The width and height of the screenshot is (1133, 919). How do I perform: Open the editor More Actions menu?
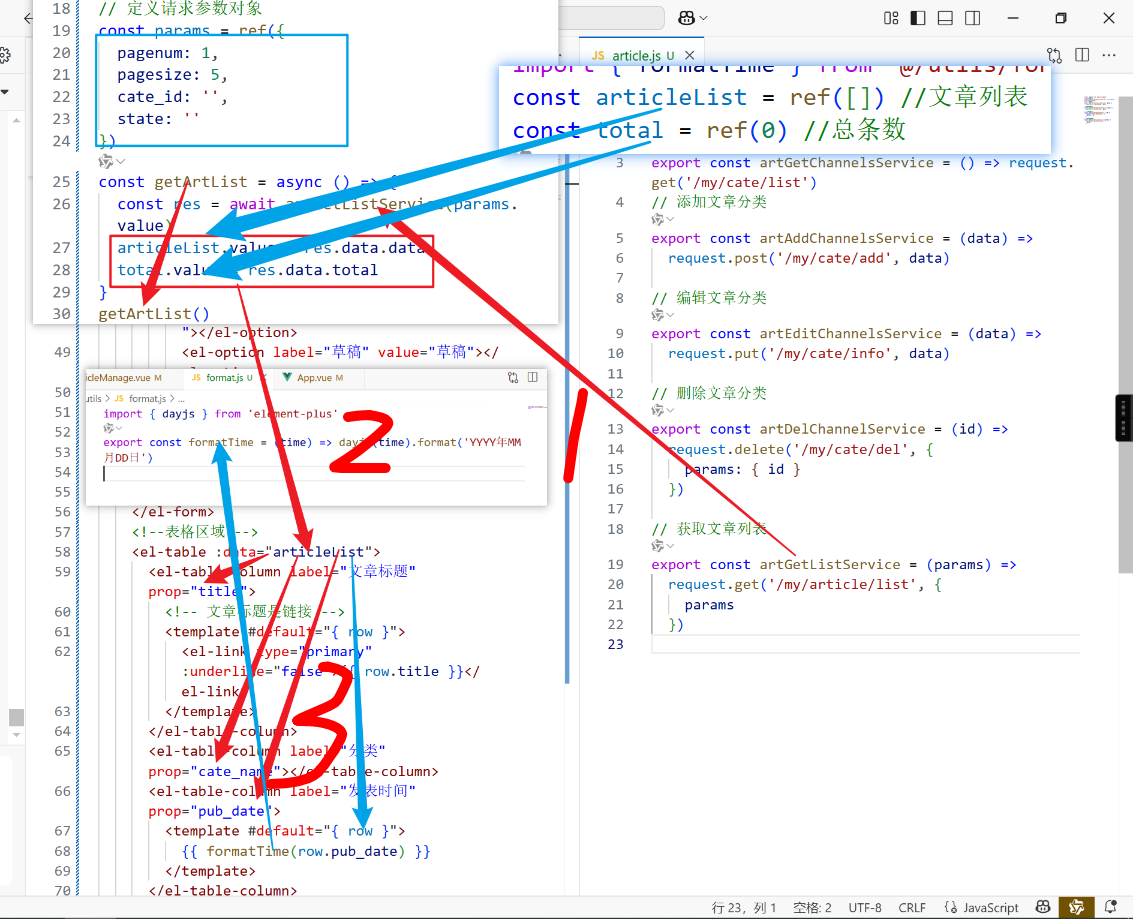point(1109,55)
